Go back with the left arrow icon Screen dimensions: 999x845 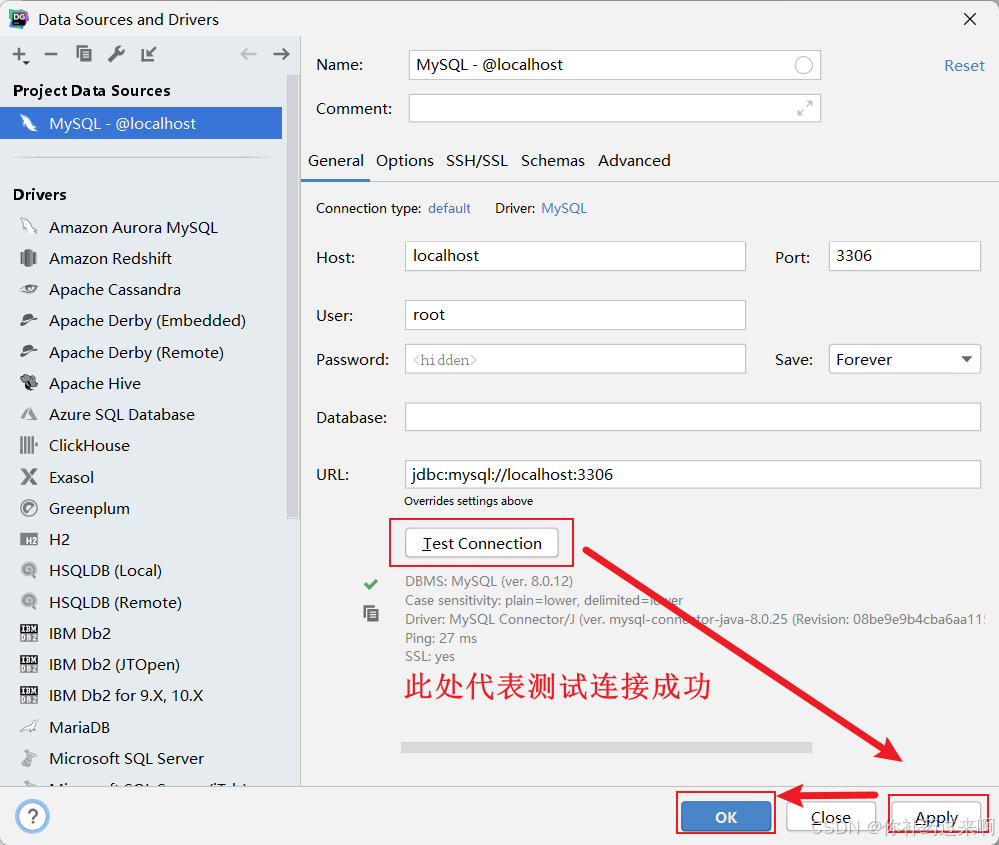tap(248, 54)
